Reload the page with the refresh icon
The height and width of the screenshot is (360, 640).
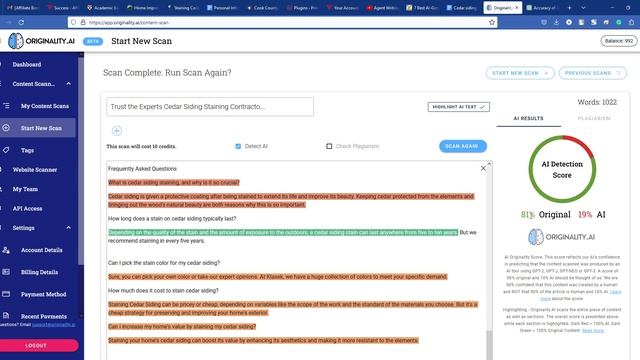[x=21, y=22]
